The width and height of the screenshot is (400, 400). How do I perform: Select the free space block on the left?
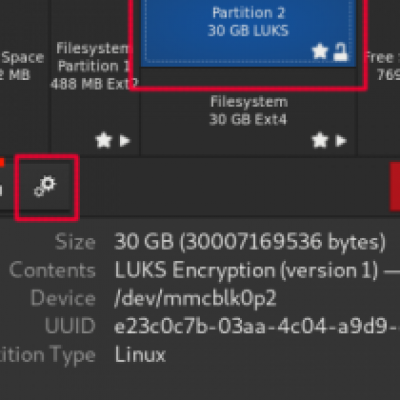pyautogui.click(x=25, y=78)
